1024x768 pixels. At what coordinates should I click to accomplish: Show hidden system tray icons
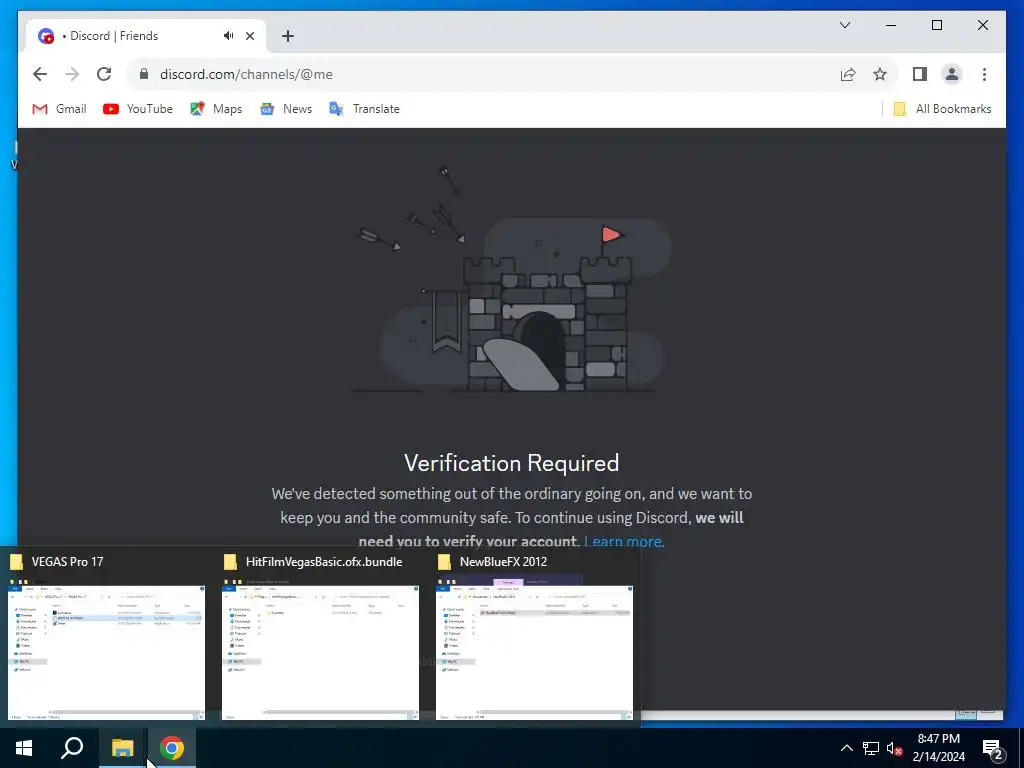[x=846, y=748]
